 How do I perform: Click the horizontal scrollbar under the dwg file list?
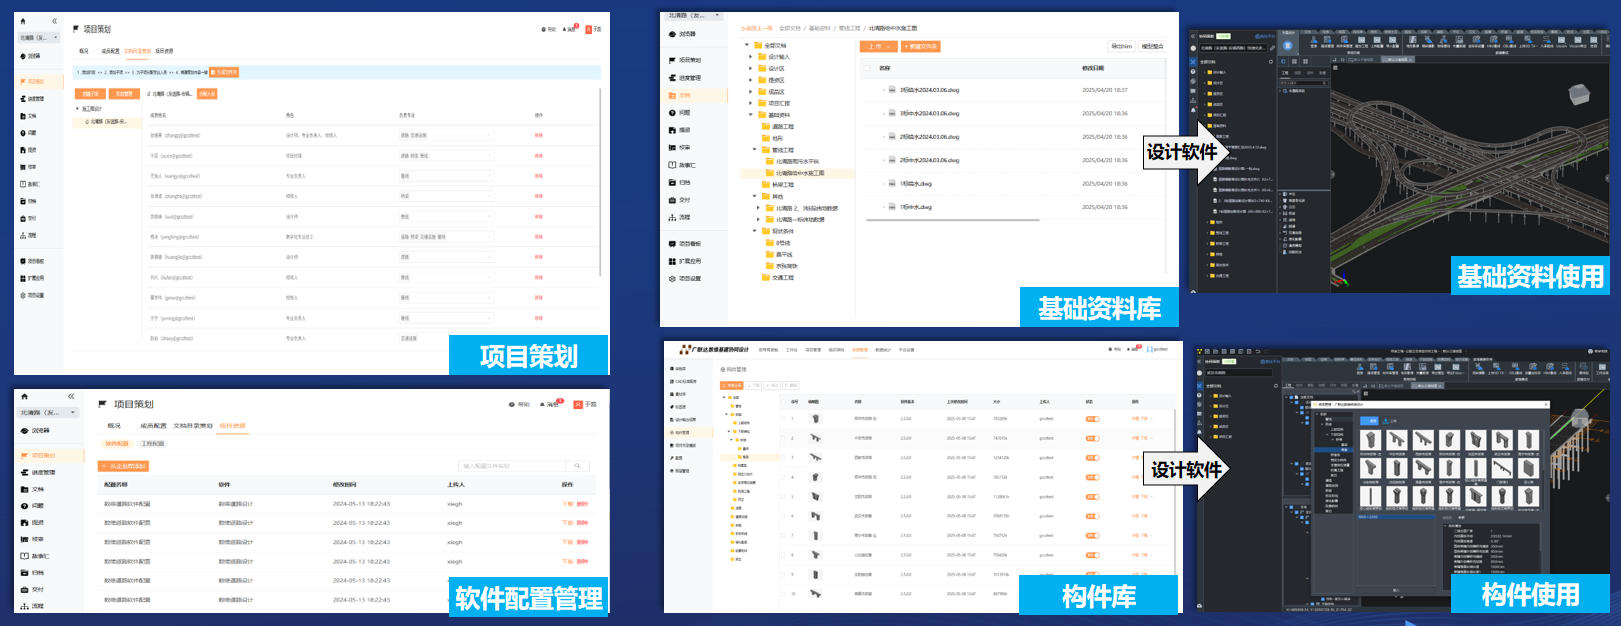click(952, 220)
